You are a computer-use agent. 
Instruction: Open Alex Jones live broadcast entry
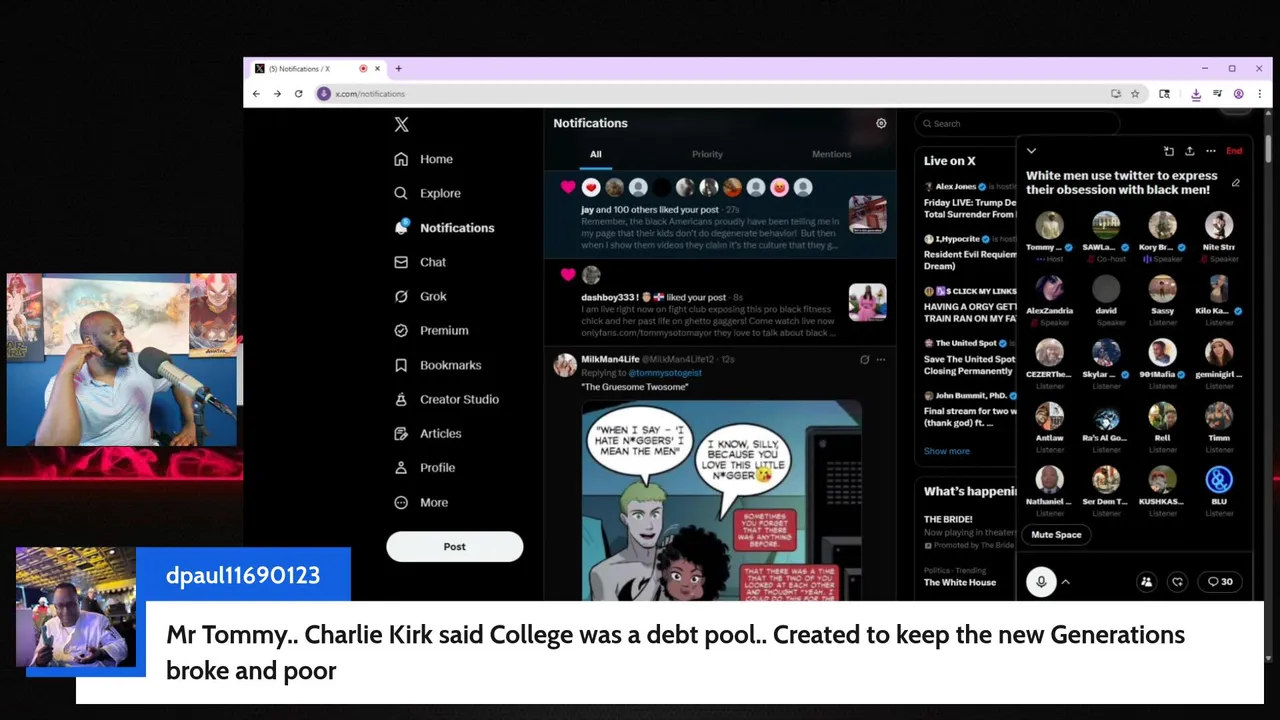(x=968, y=200)
